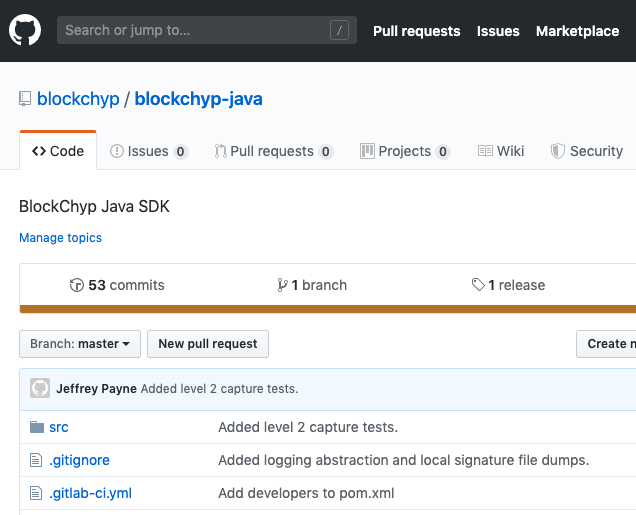Open the Pull requests repository tab
636x515 pixels.
click(x=274, y=151)
